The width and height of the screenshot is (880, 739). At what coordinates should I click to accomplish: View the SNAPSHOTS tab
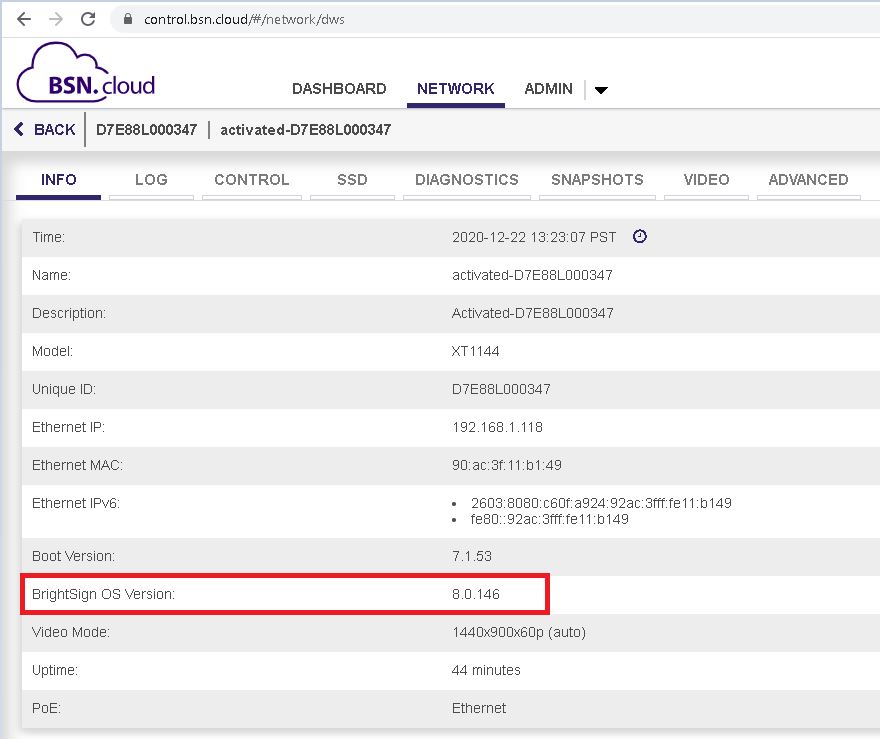pos(597,180)
